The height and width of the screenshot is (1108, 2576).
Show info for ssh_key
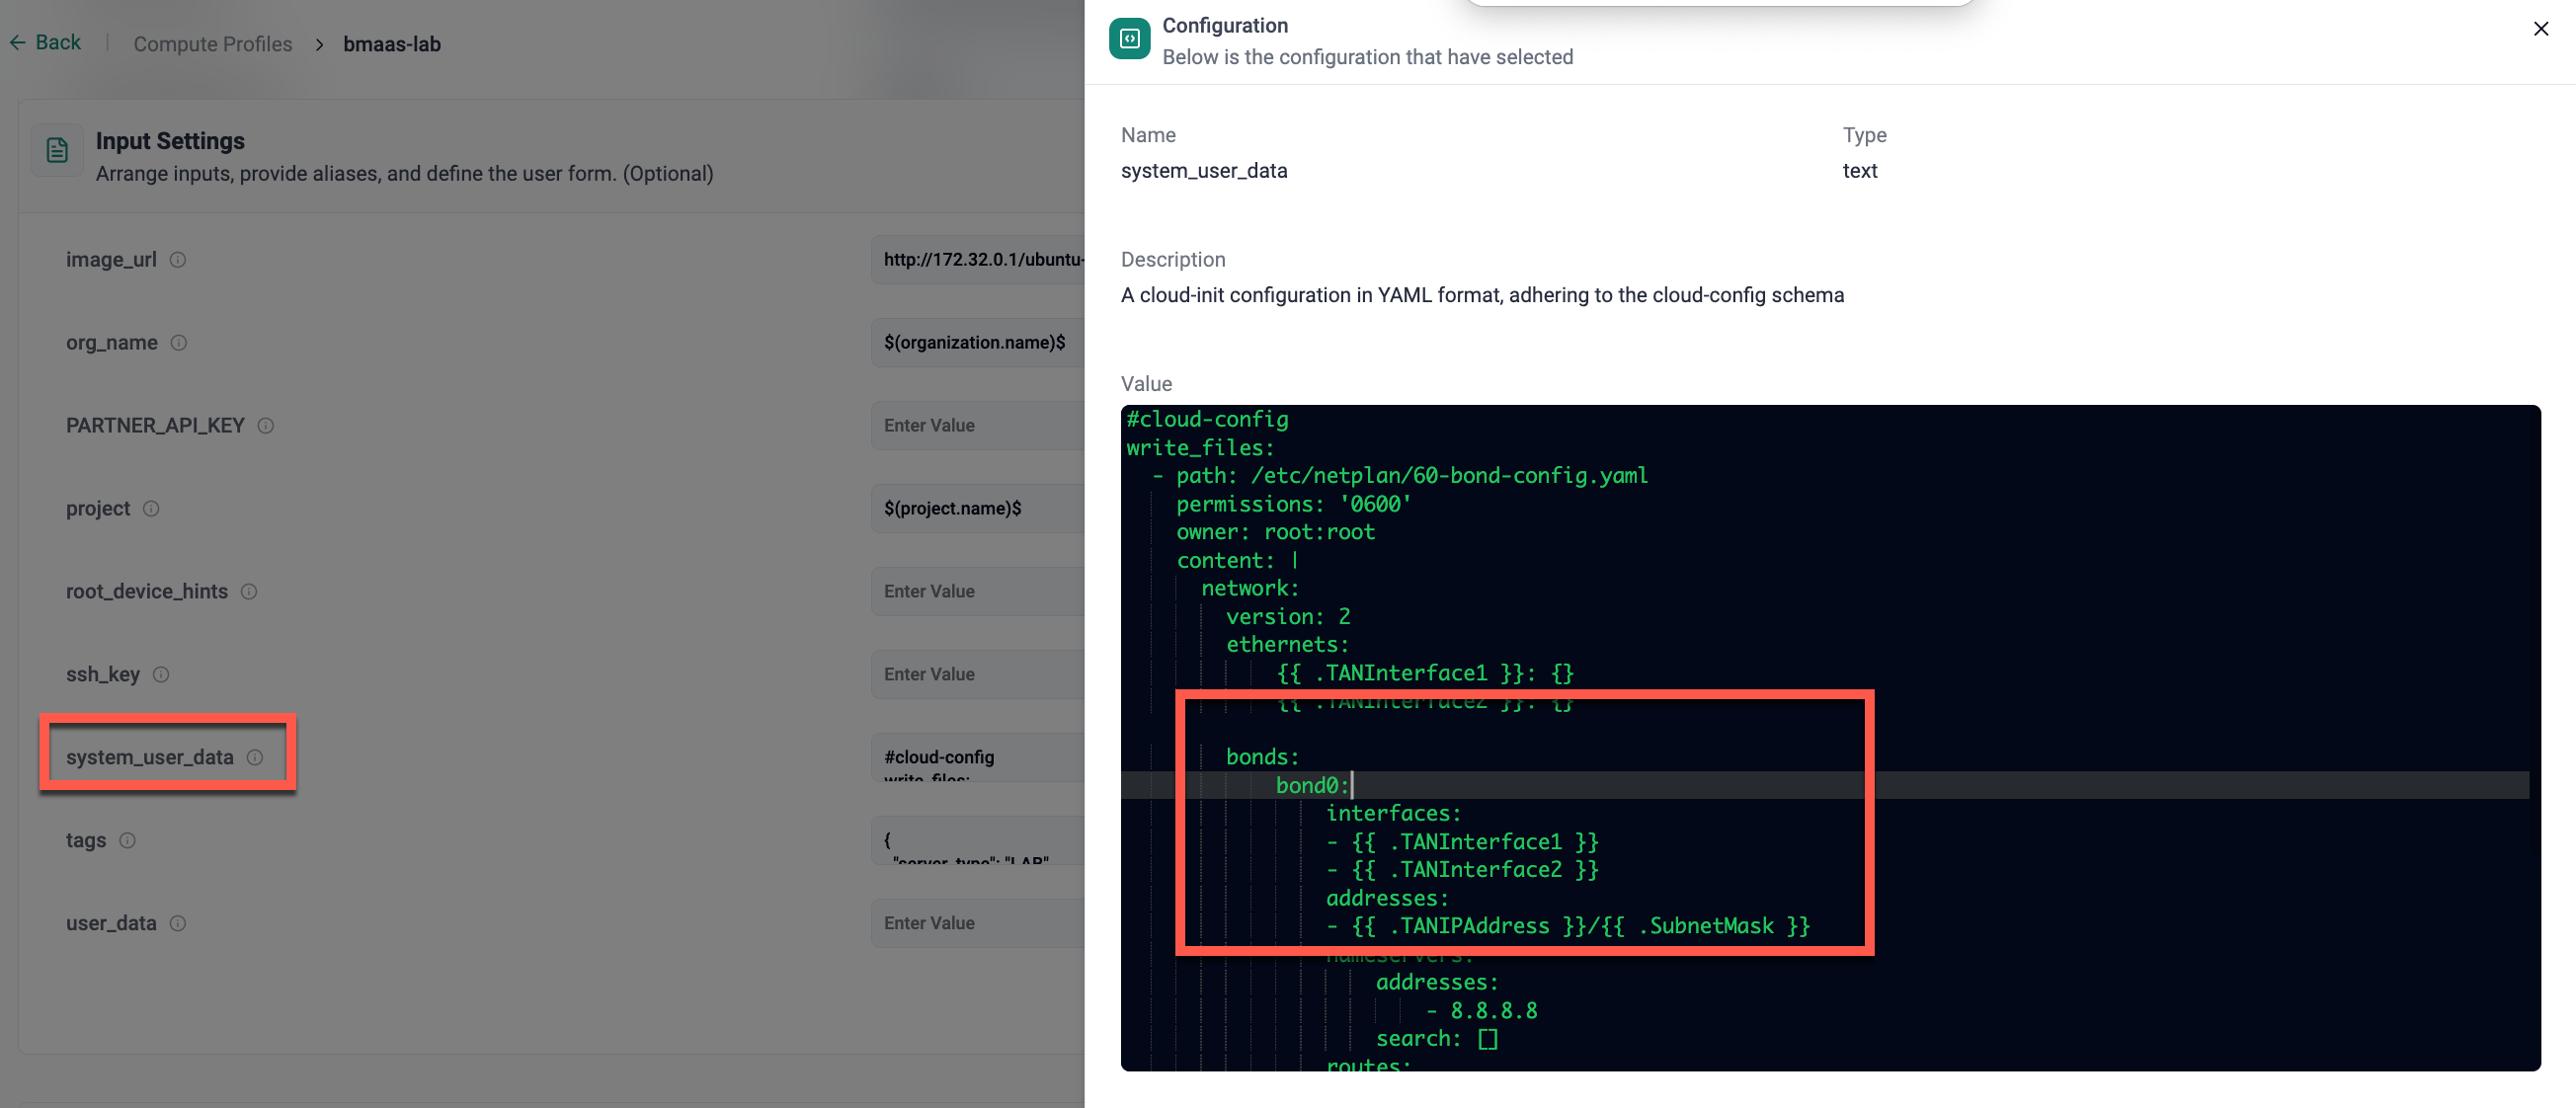coord(161,675)
